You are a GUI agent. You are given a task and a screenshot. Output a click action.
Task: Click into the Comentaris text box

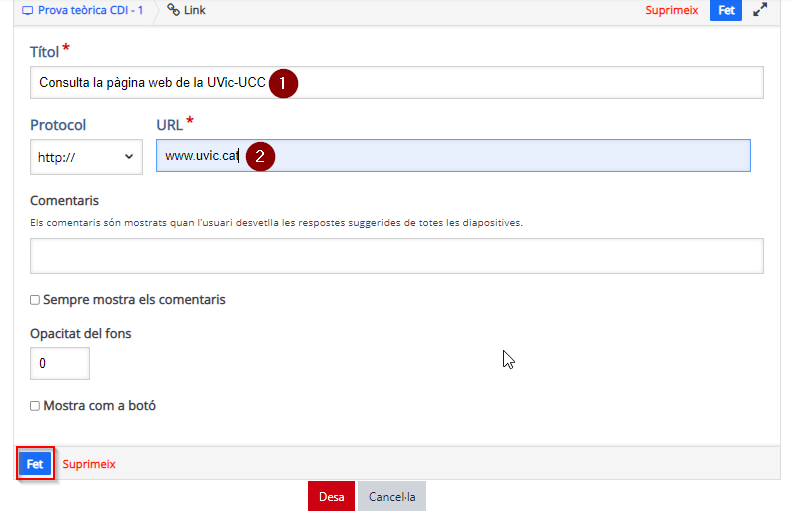[x=397, y=256]
